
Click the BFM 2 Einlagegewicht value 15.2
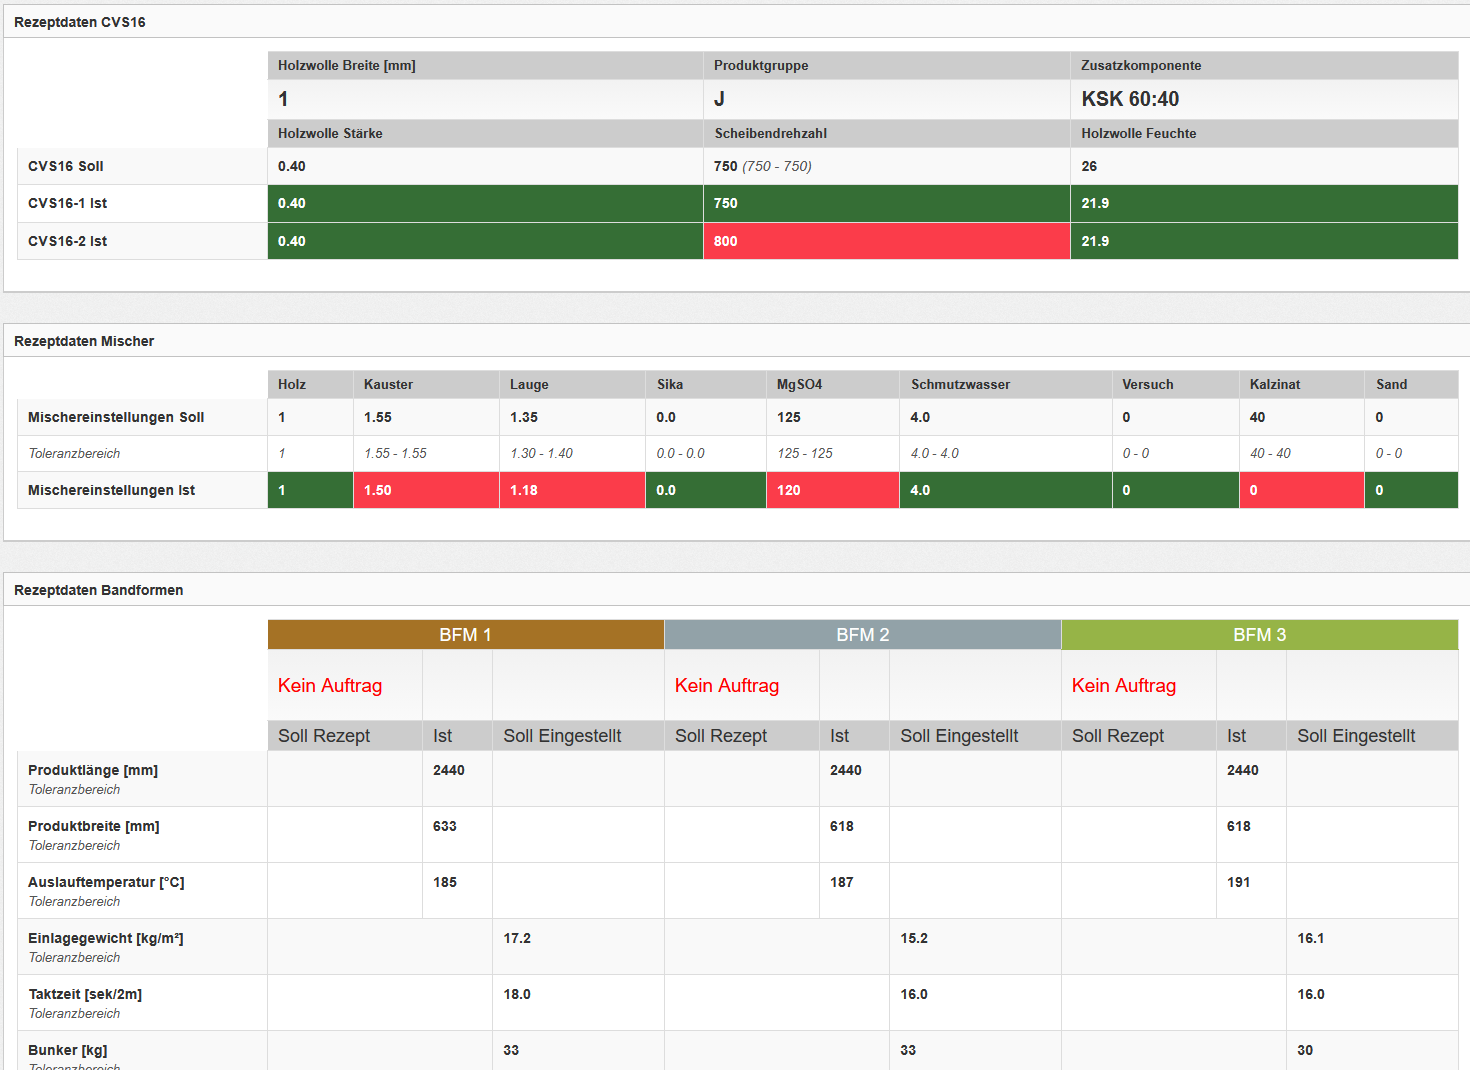(x=914, y=938)
